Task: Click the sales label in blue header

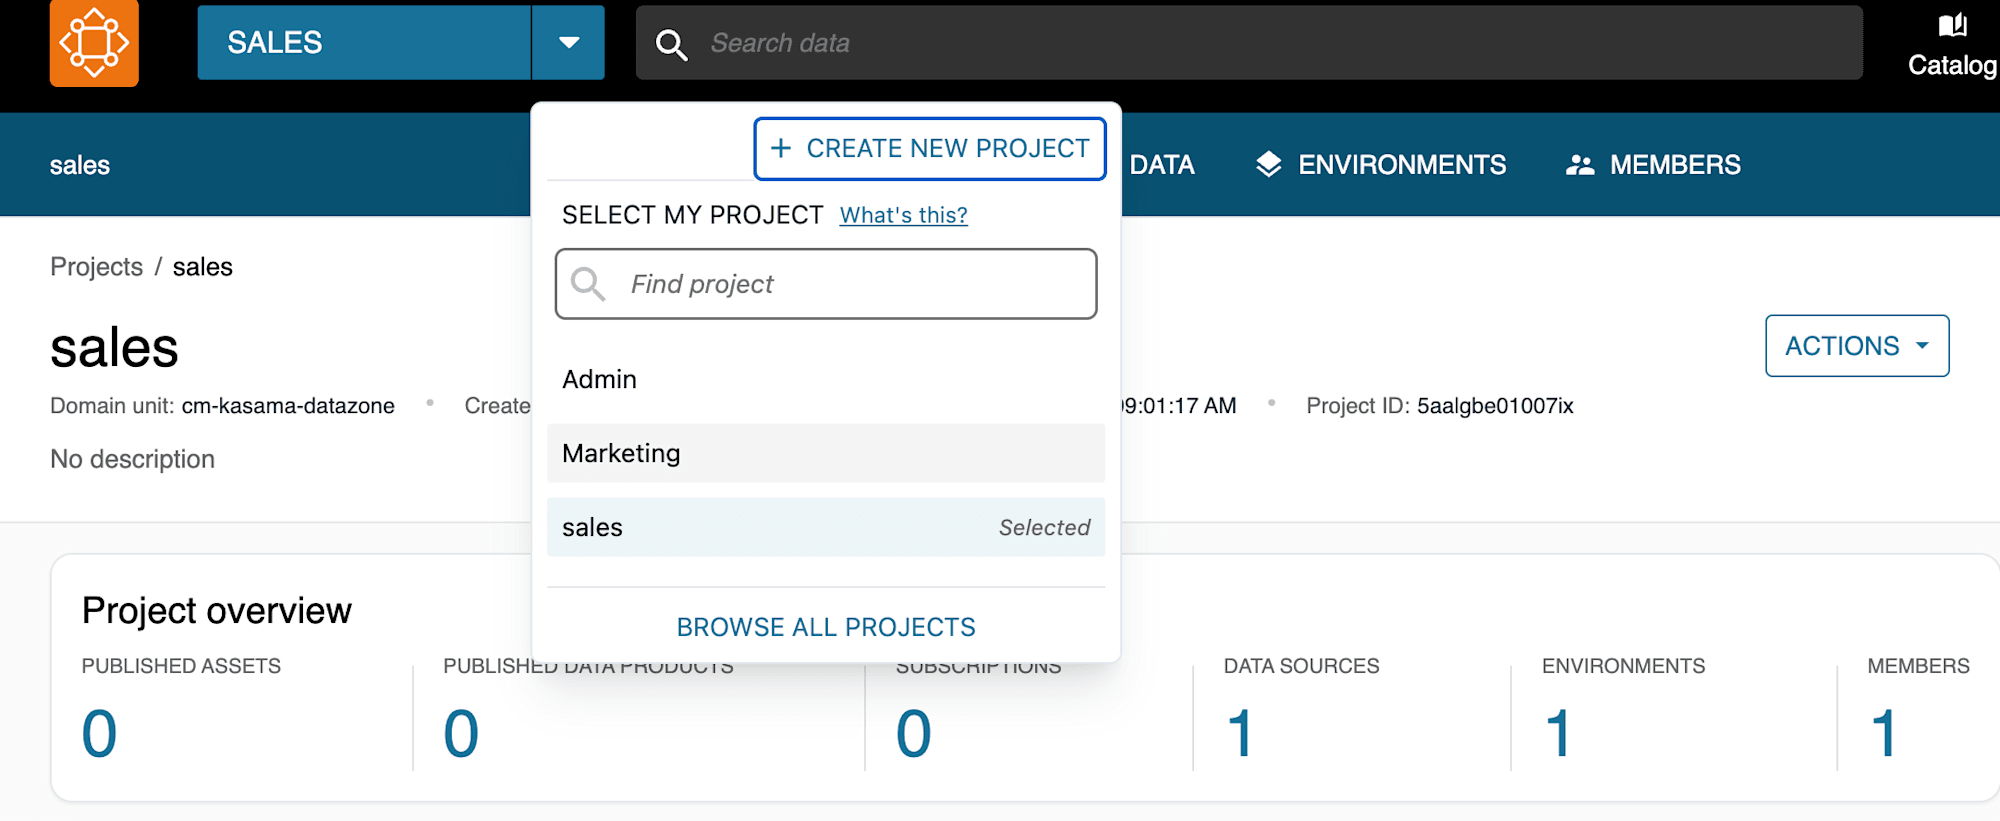Action: coord(80,166)
